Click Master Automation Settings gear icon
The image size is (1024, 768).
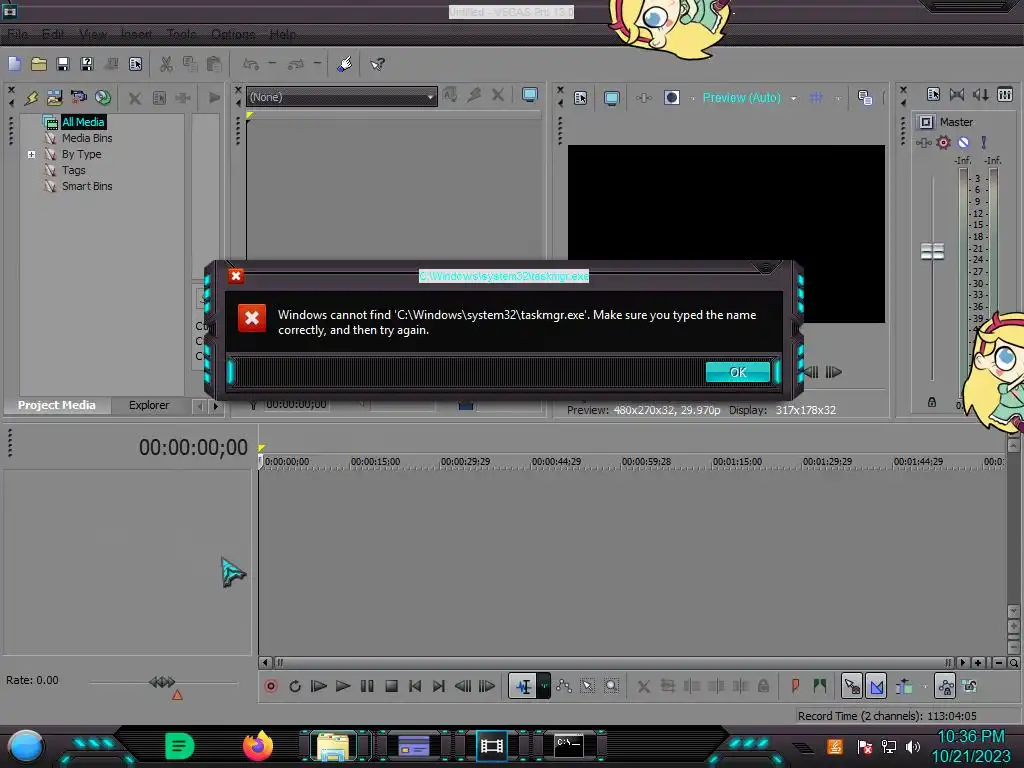(943, 142)
